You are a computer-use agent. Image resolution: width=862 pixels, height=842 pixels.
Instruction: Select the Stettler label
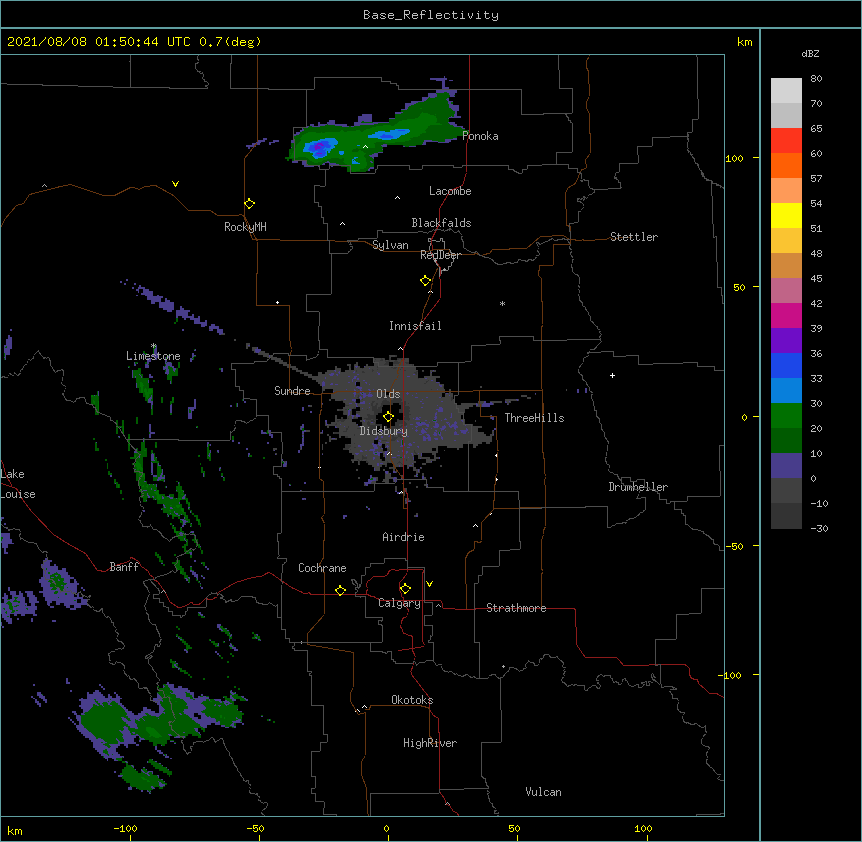click(x=633, y=237)
